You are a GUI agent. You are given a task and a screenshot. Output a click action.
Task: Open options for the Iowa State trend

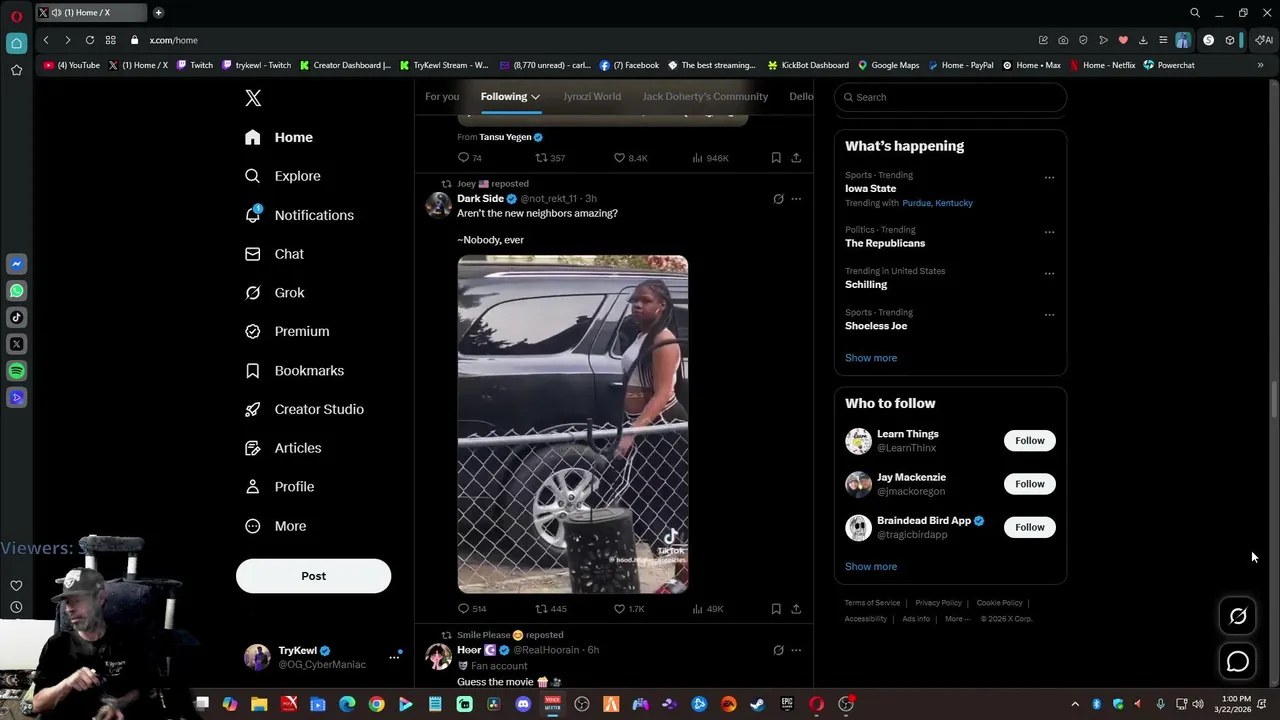pyautogui.click(x=1049, y=177)
